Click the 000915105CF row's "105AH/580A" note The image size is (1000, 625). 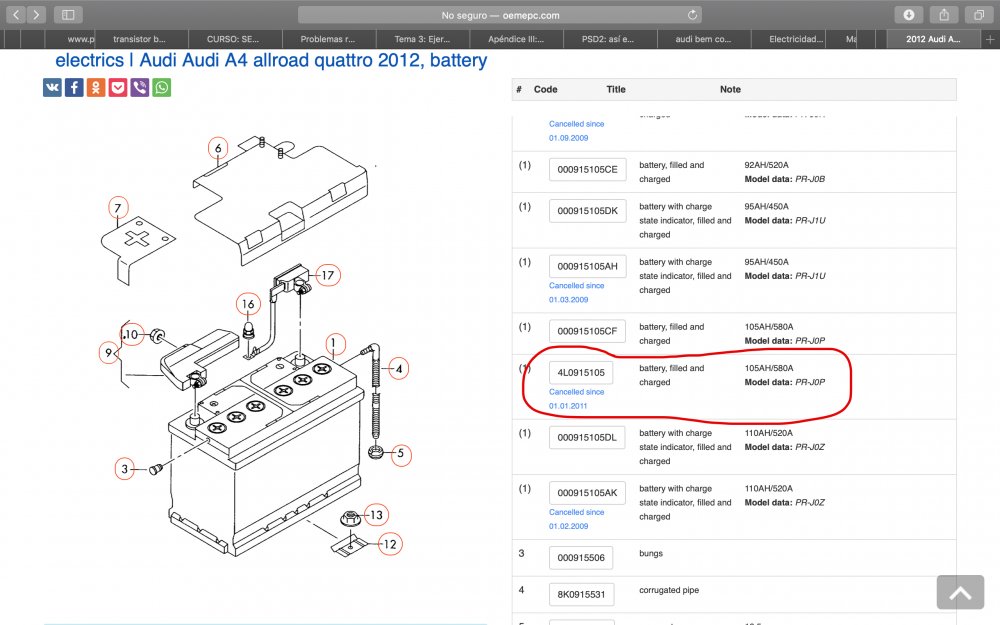tap(768, 327)
